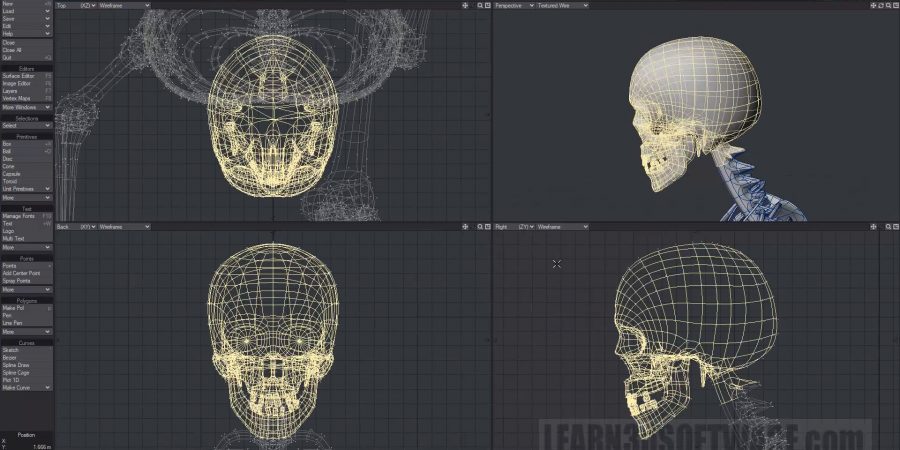Expand the More Windows dropdown
The height and width of the screenshot is (450, 900).
coord(27,106)
